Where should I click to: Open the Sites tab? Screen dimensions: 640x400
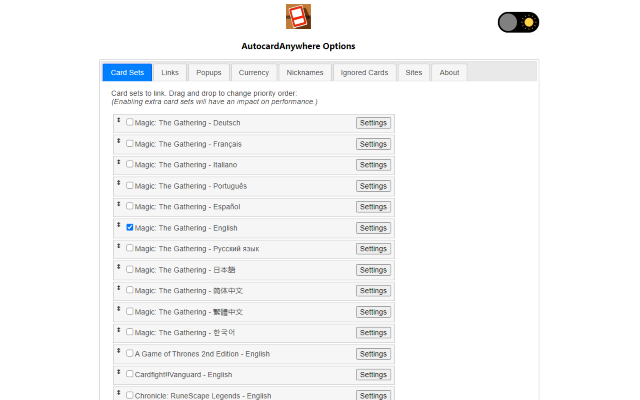pyautogui.click(x=413, y=73)
